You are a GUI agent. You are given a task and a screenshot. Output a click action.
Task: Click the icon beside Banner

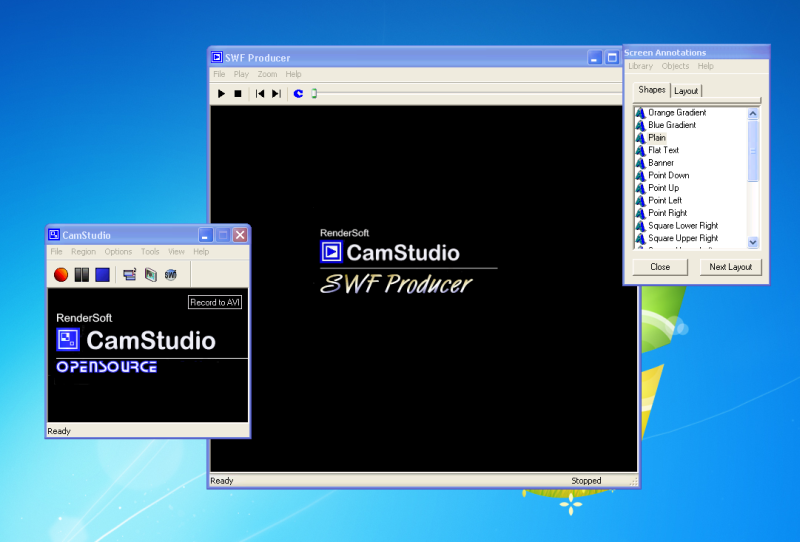641,163
